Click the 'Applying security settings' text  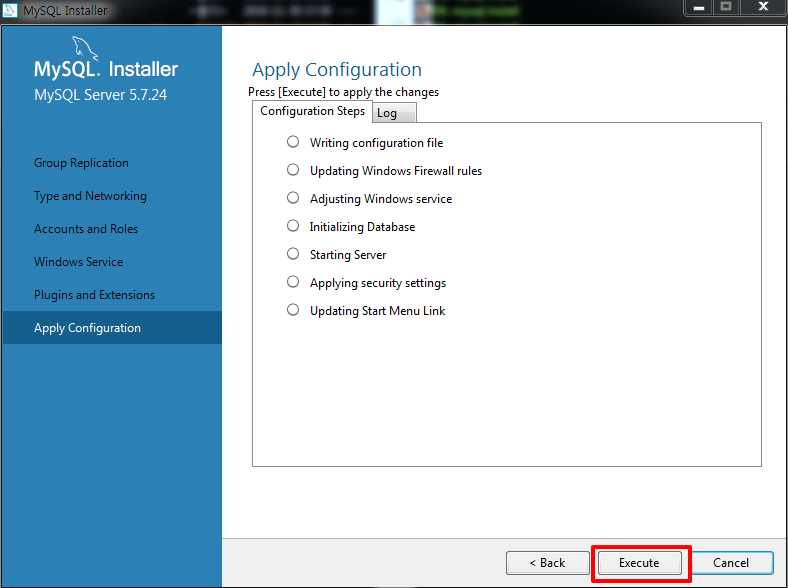click(378, 283)
